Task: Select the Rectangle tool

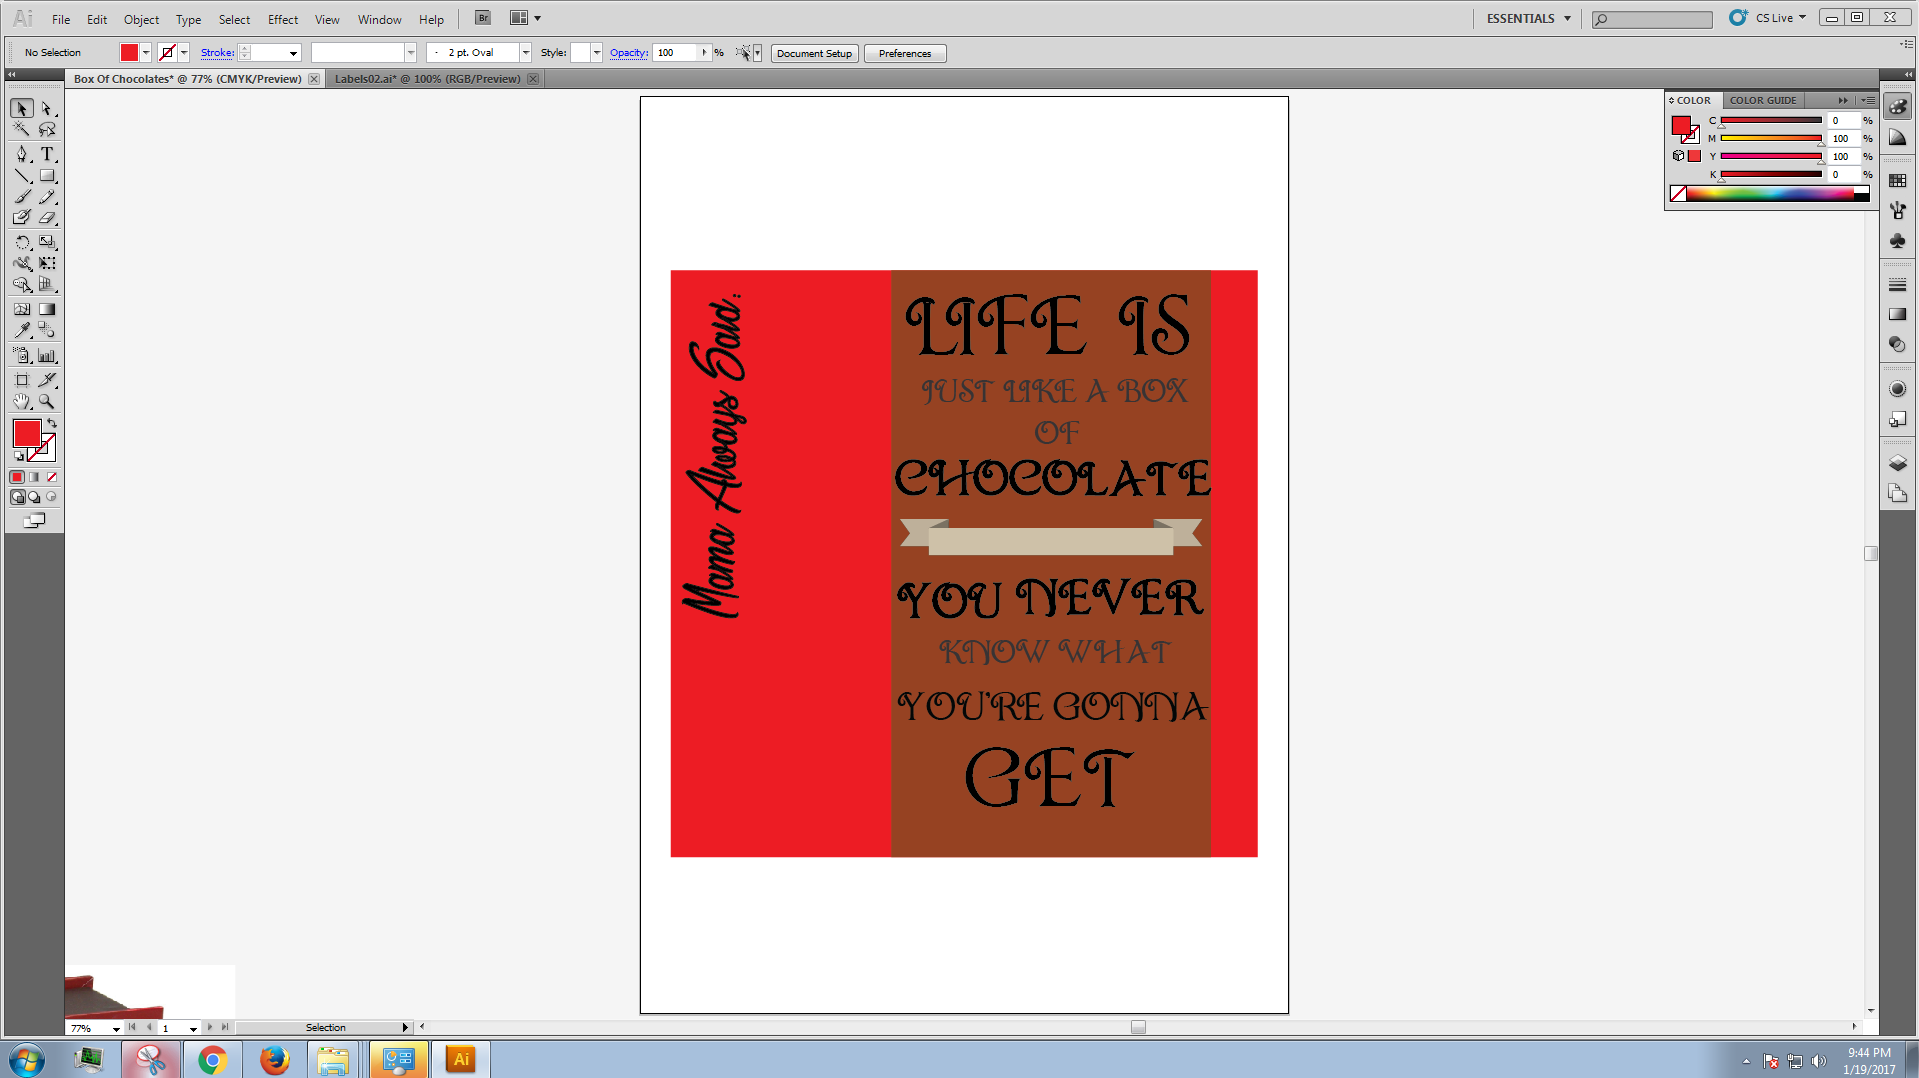Action: pos(47,177)
